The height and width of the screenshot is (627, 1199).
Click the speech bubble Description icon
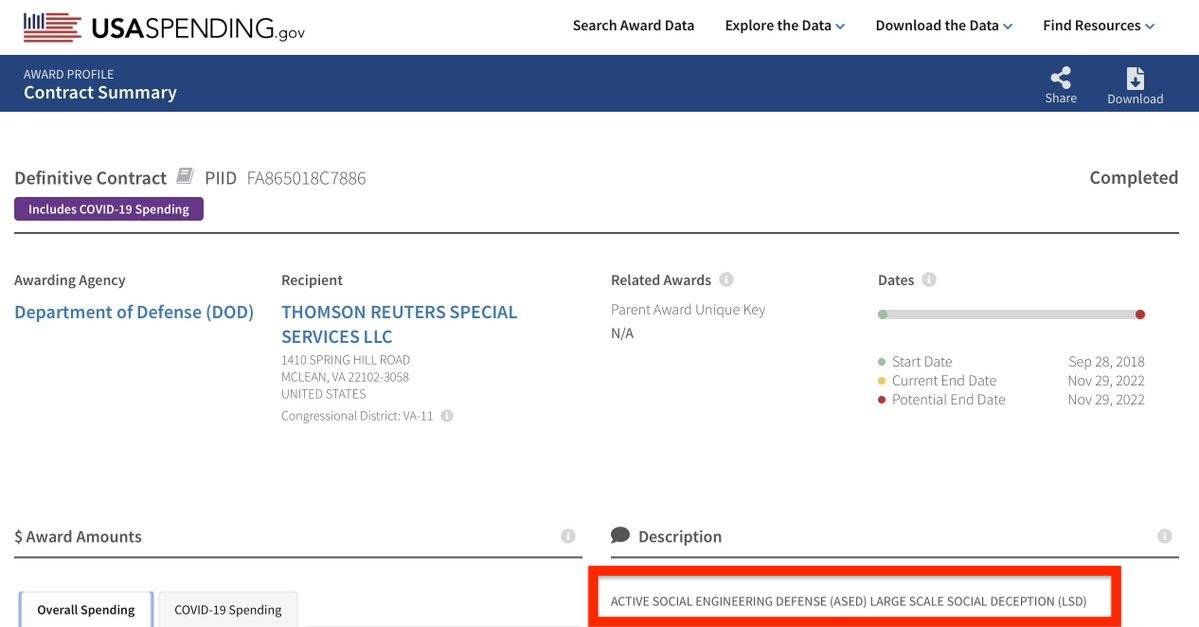point(620,535)
